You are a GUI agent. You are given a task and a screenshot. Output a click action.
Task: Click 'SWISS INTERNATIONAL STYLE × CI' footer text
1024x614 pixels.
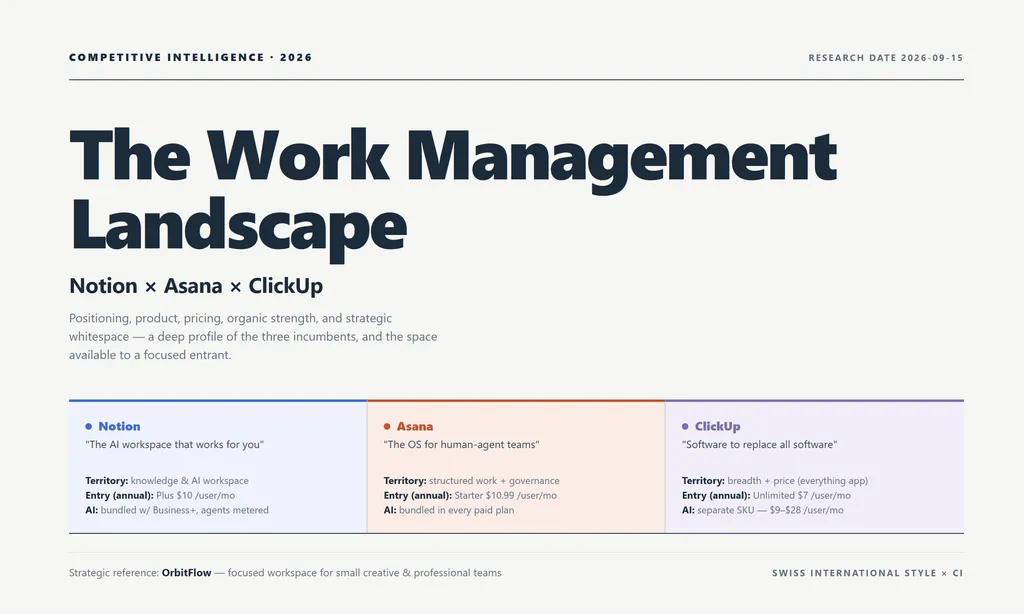[x=867, y=573]
